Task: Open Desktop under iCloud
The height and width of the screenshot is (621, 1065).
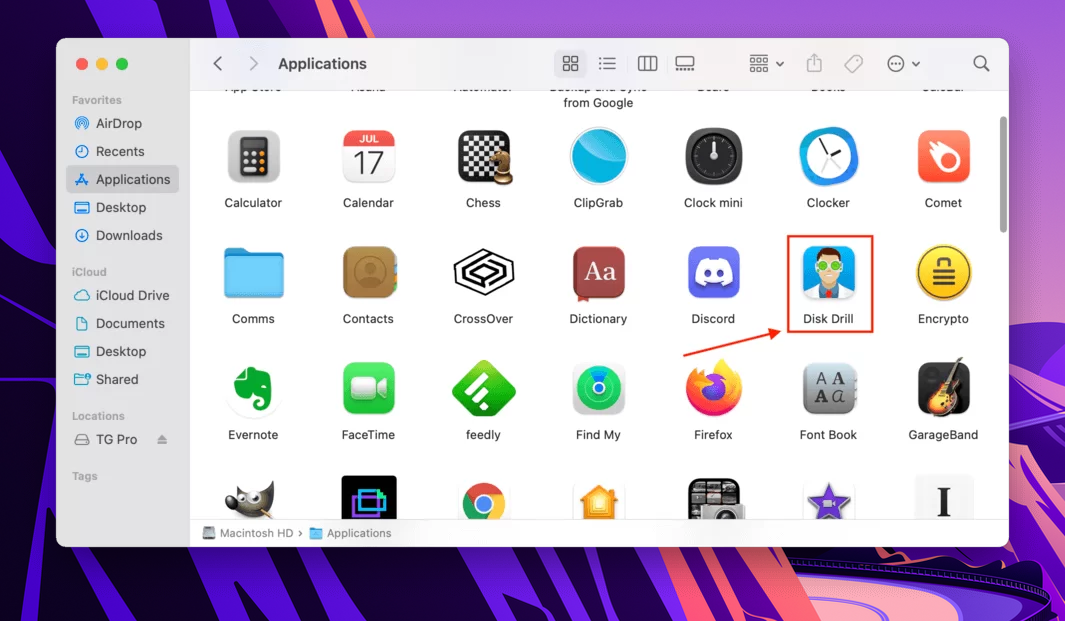Action: point(122,351)
